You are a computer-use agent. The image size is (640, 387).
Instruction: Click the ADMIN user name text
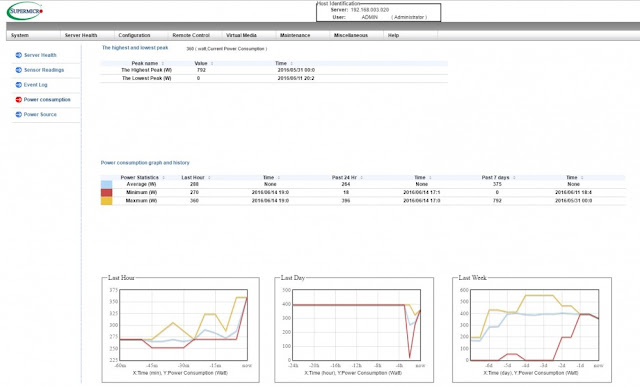[370, 17]
